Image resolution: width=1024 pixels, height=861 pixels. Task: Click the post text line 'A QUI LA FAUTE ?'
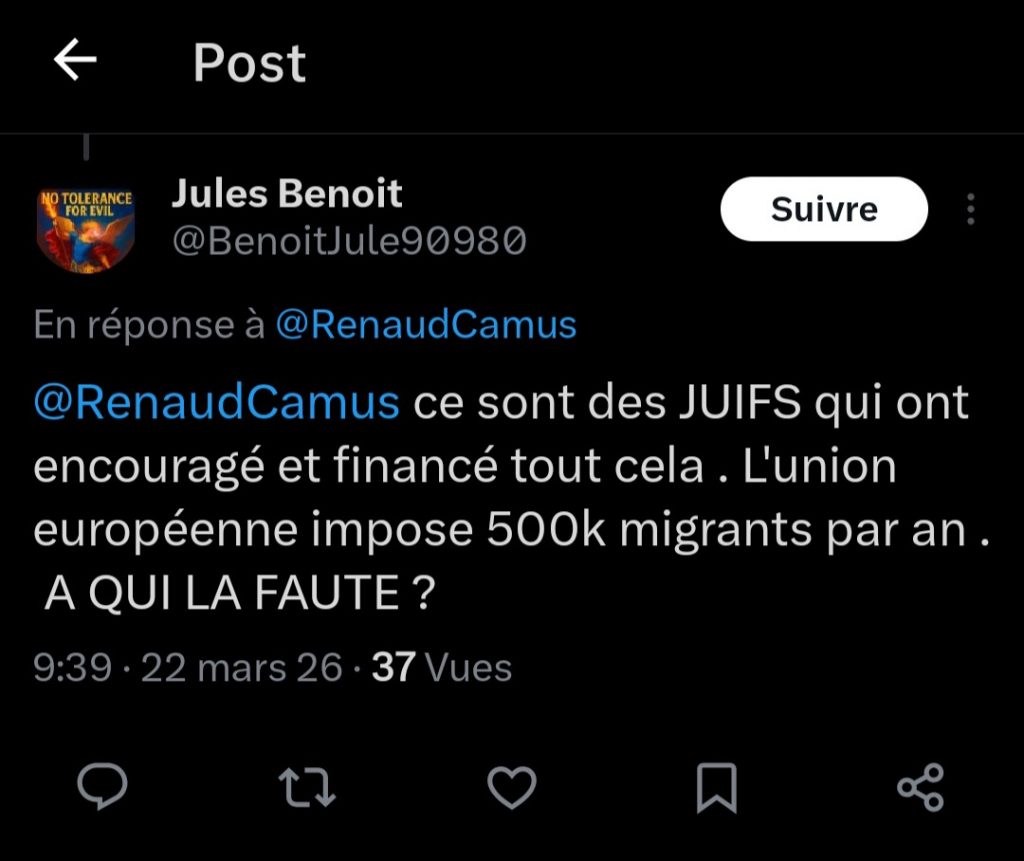(x=240, y=595)
